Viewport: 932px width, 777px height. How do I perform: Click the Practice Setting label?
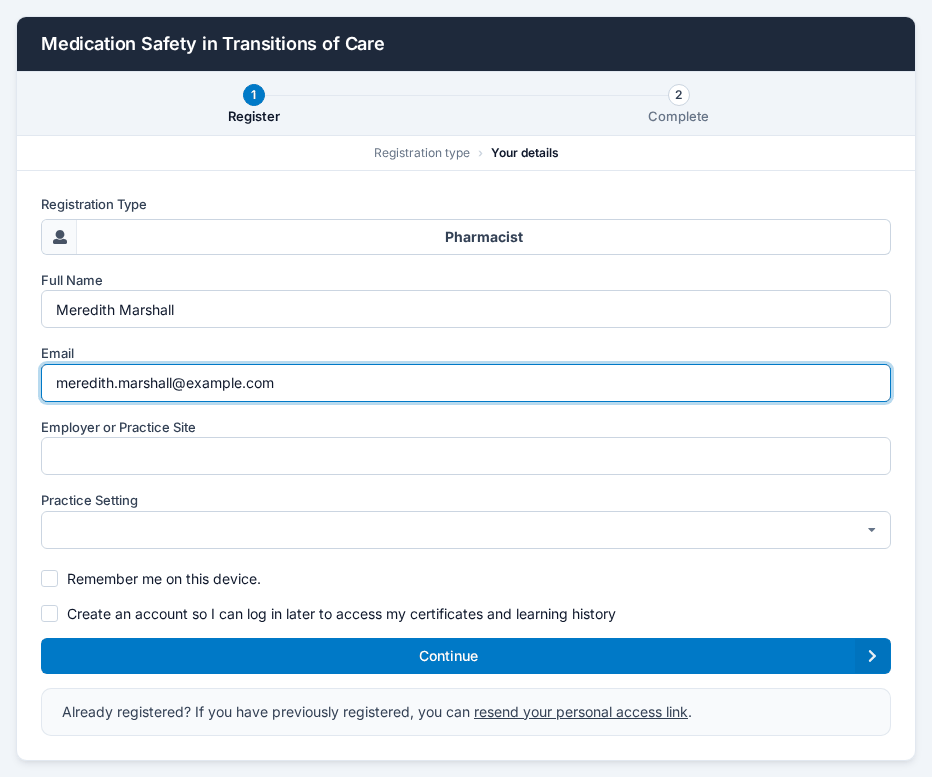coord(89,501)
